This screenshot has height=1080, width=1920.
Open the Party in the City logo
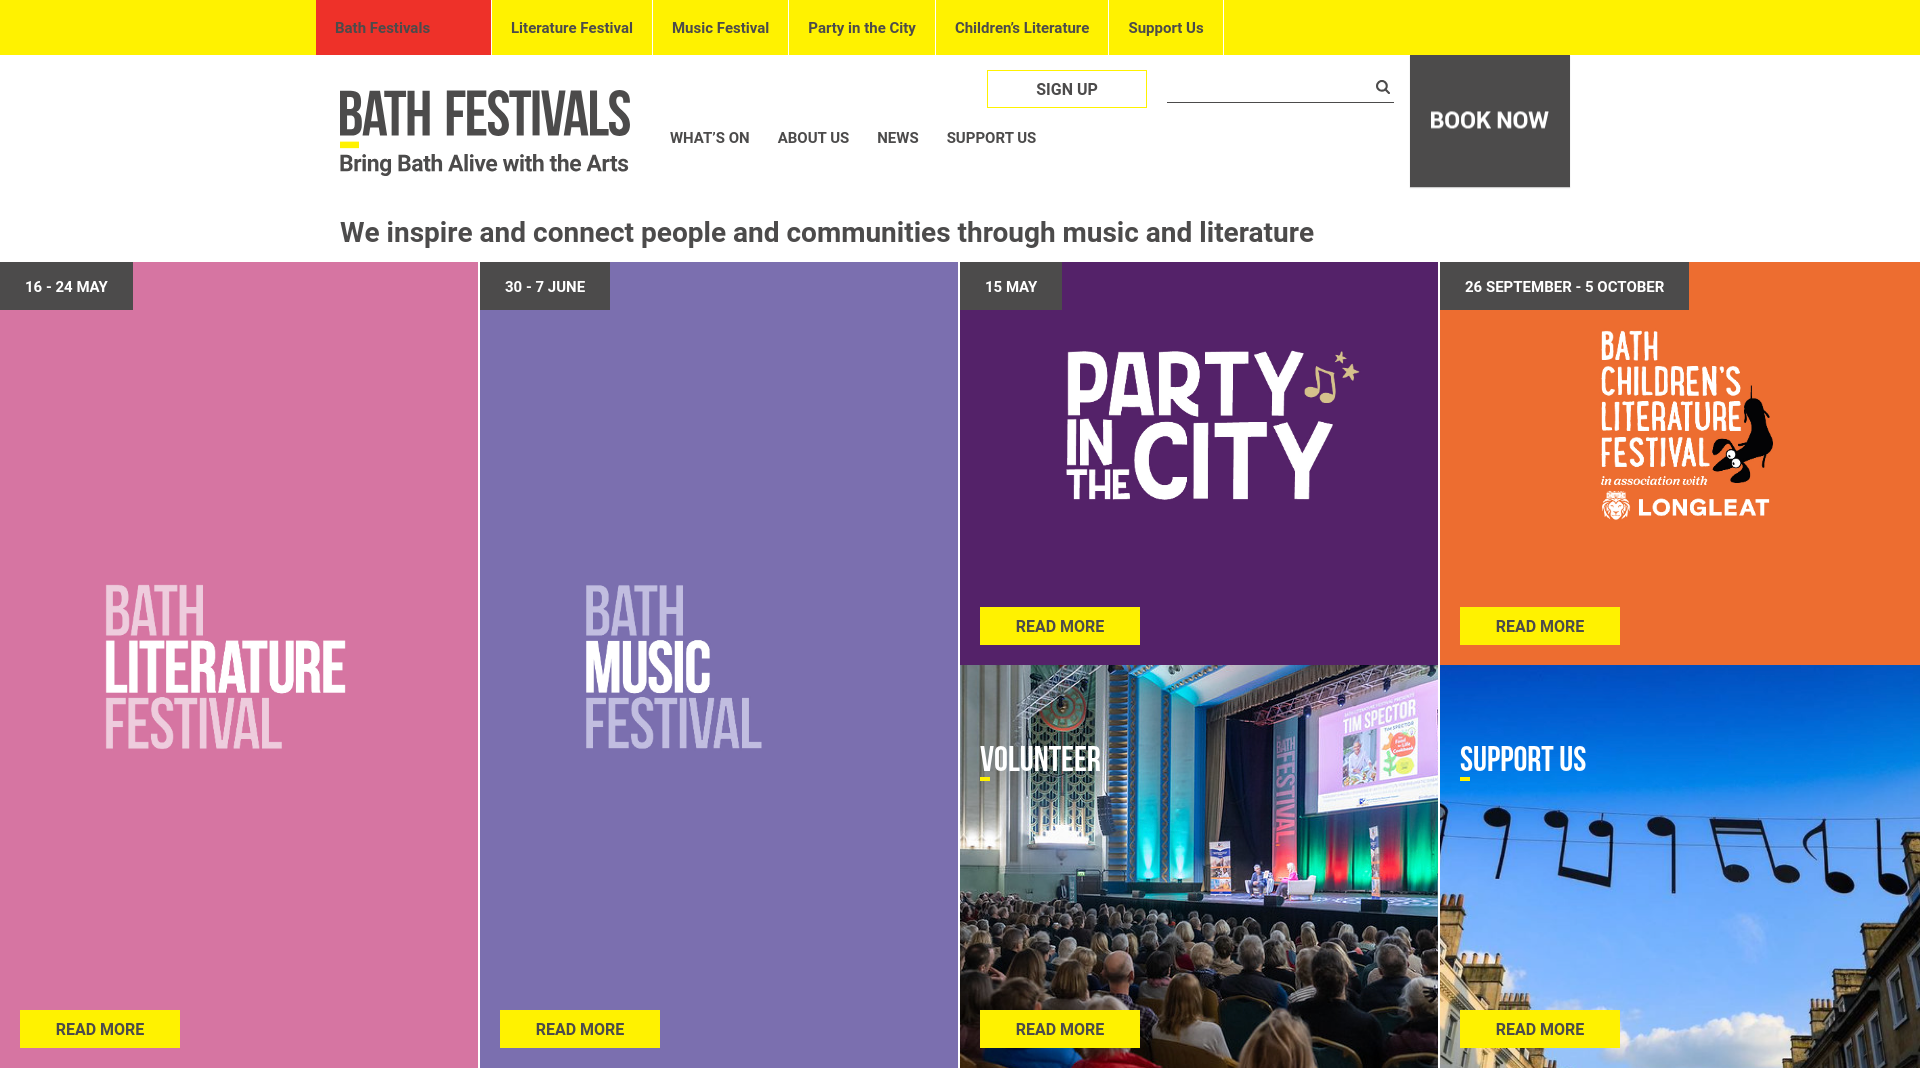click(x=1212, y=425)
